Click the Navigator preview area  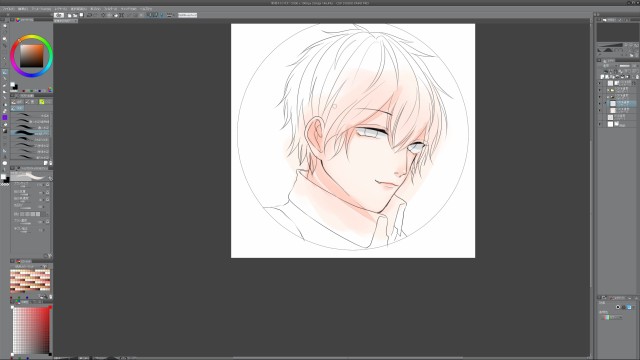(618, 33)
